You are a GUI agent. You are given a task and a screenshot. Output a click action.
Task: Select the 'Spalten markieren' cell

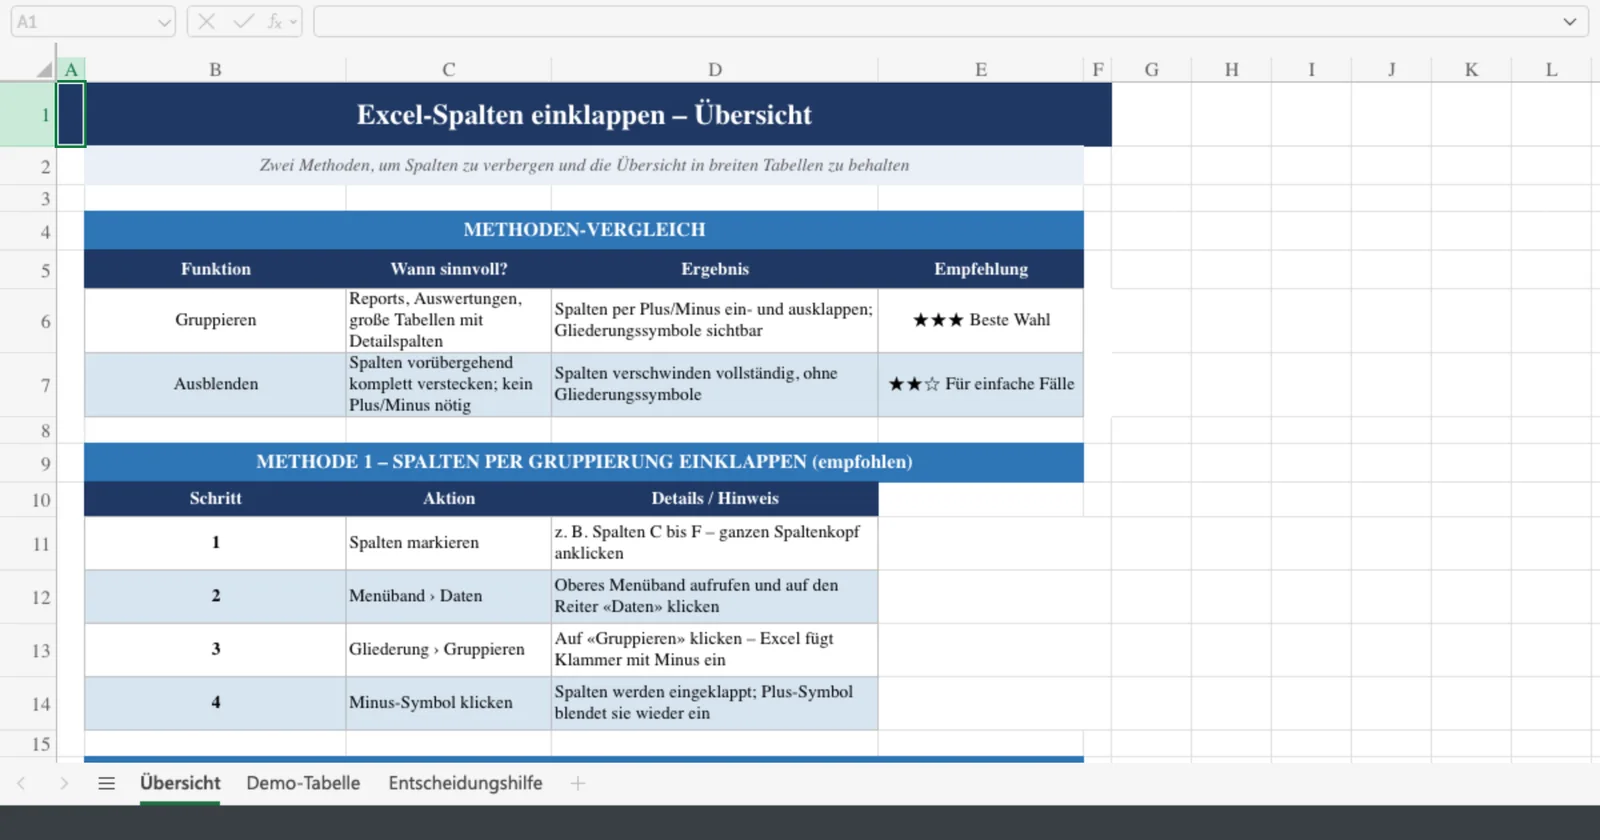(x=449, y=543)
